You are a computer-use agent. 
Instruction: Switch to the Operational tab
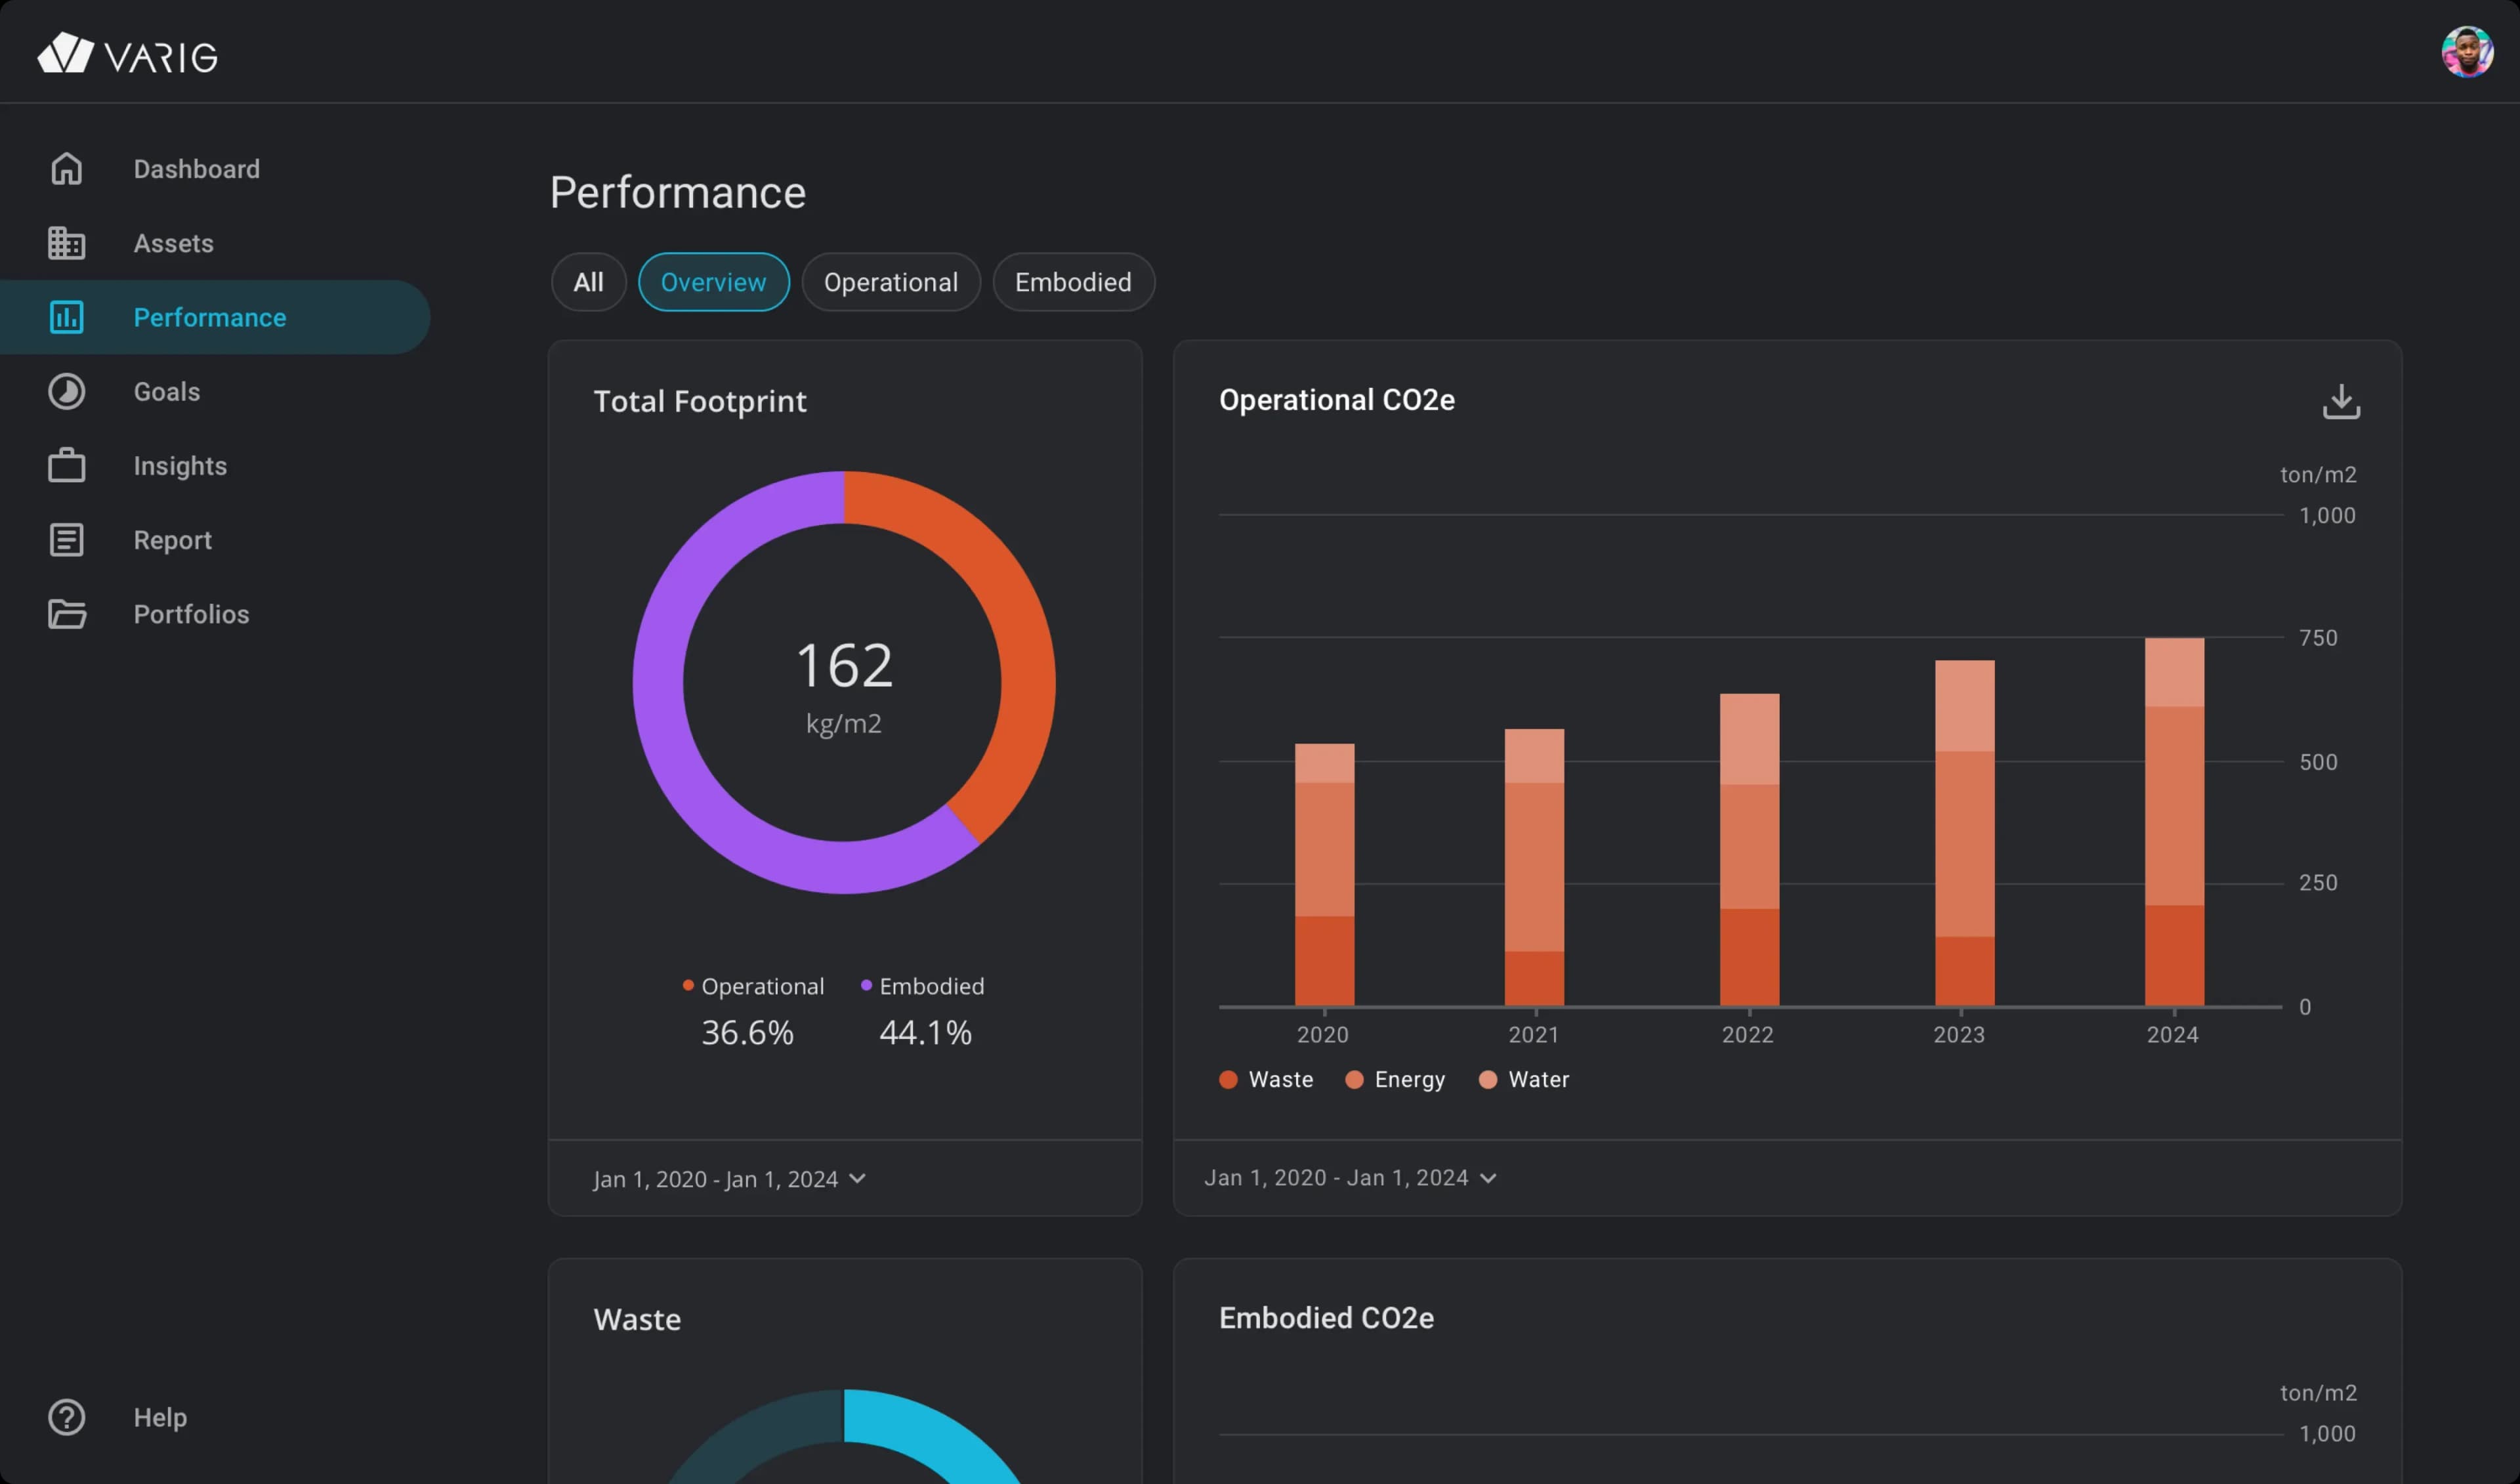click(x=890, y=282)
